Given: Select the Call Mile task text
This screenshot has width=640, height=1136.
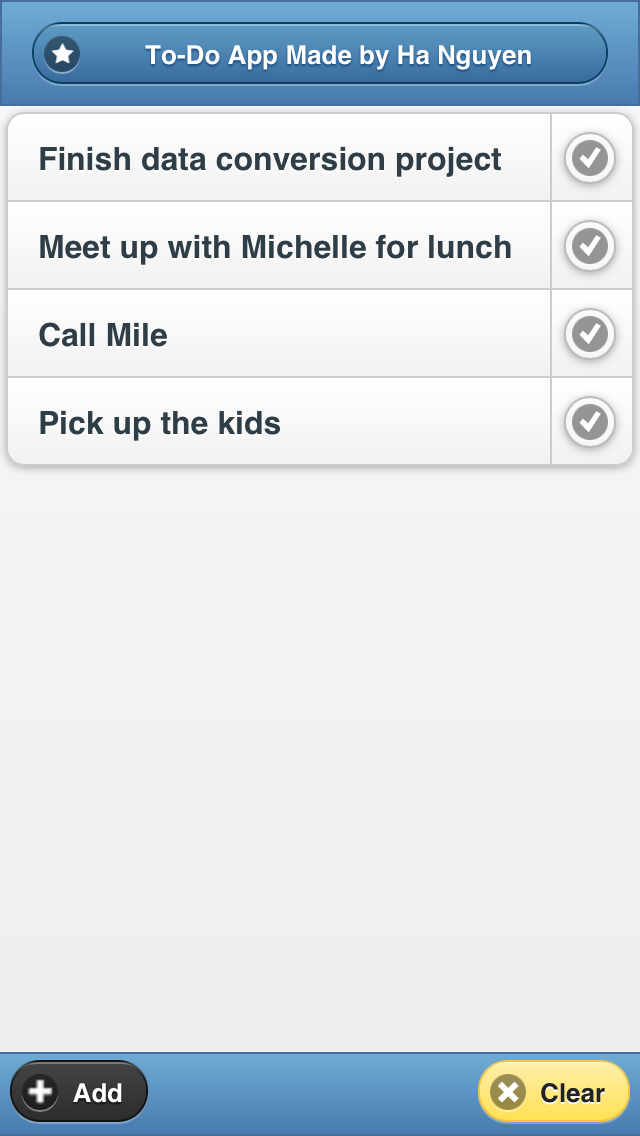Looking at the screenshot, I should [x=103, y=335].
